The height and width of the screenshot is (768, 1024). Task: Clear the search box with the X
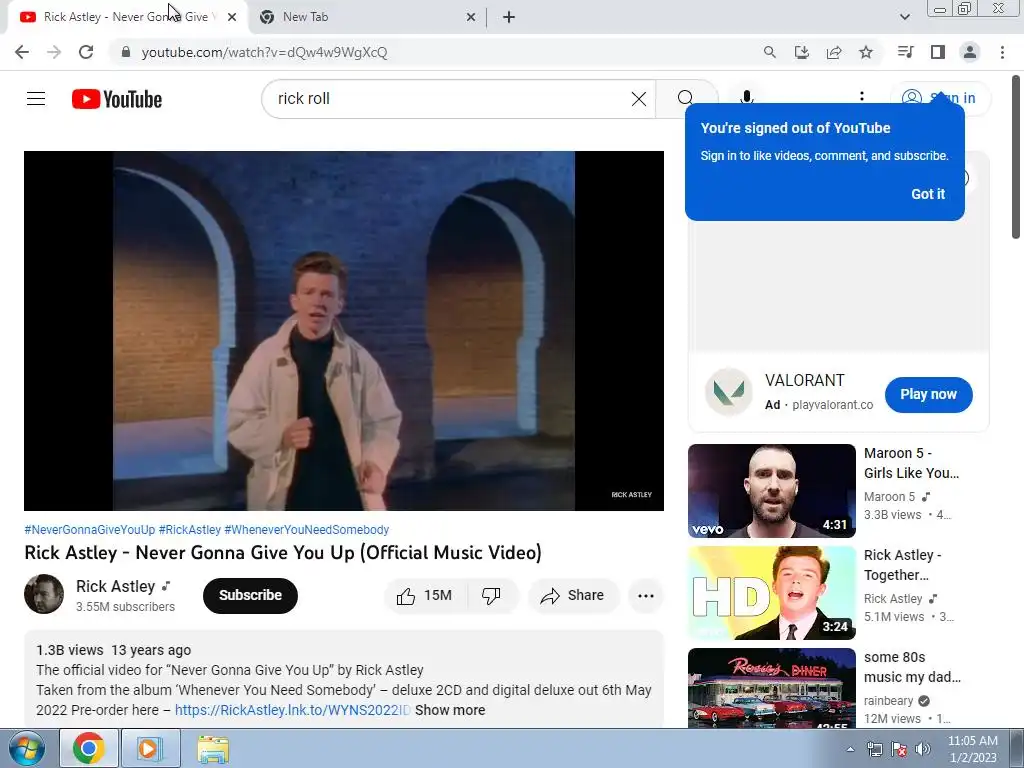coord(639,99)
